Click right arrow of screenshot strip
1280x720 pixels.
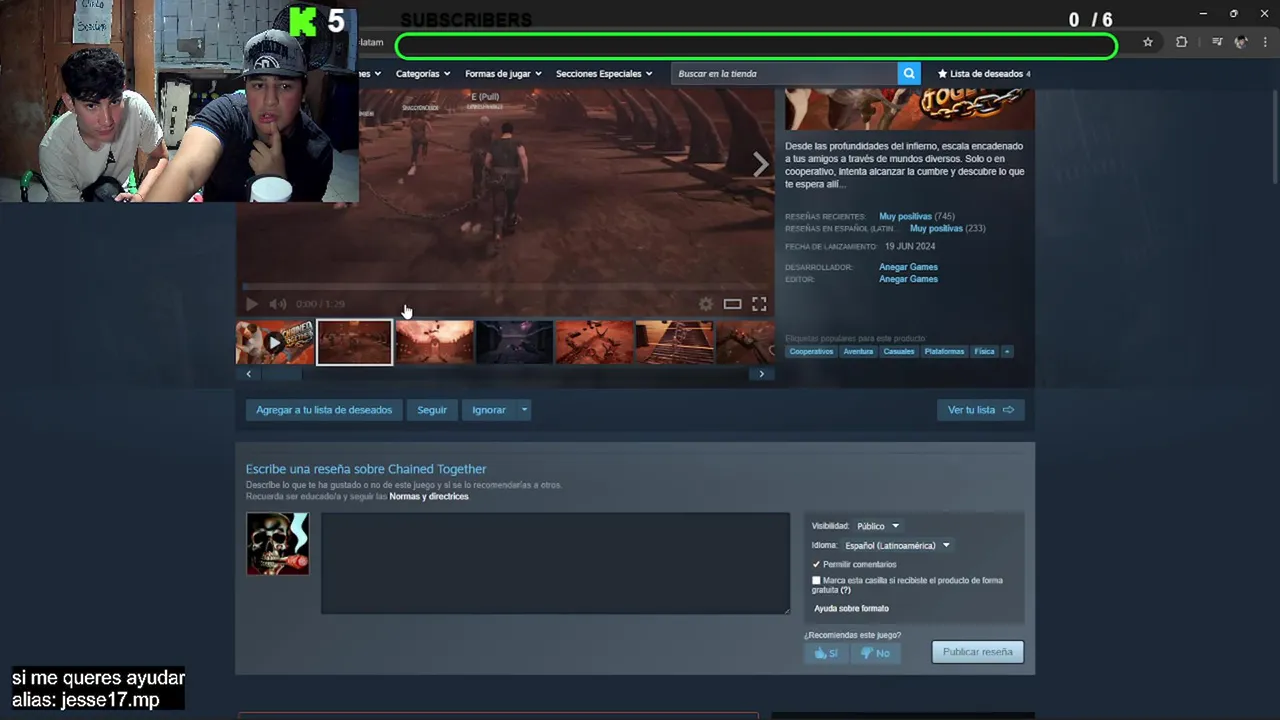[x=761, y=374]
